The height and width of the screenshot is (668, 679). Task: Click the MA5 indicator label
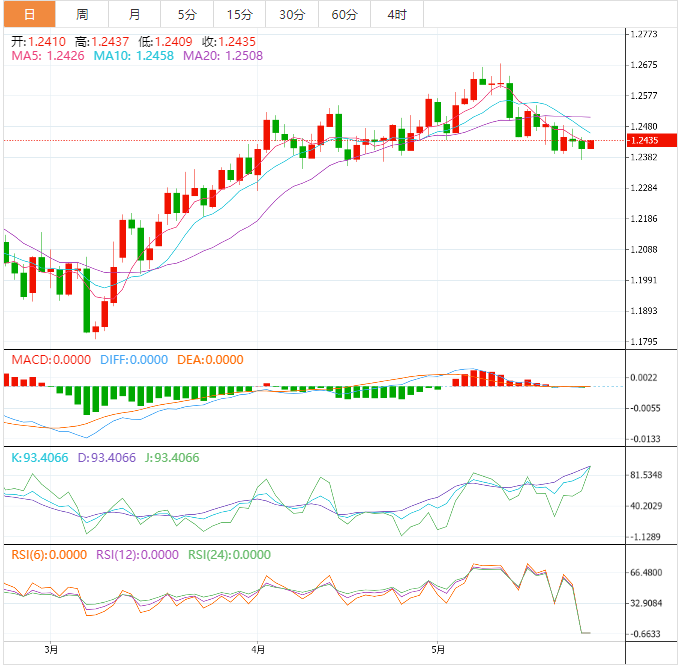pyautogui.click(x=48, y=57)
